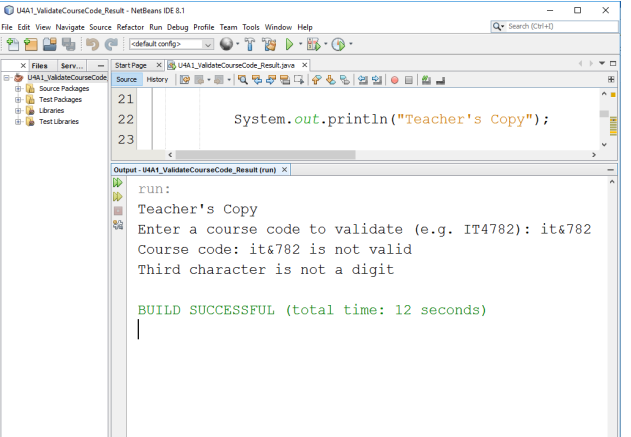Click the red Stop icon in Output
This screenshot has height=437, width=631.
tap(118, 210)
